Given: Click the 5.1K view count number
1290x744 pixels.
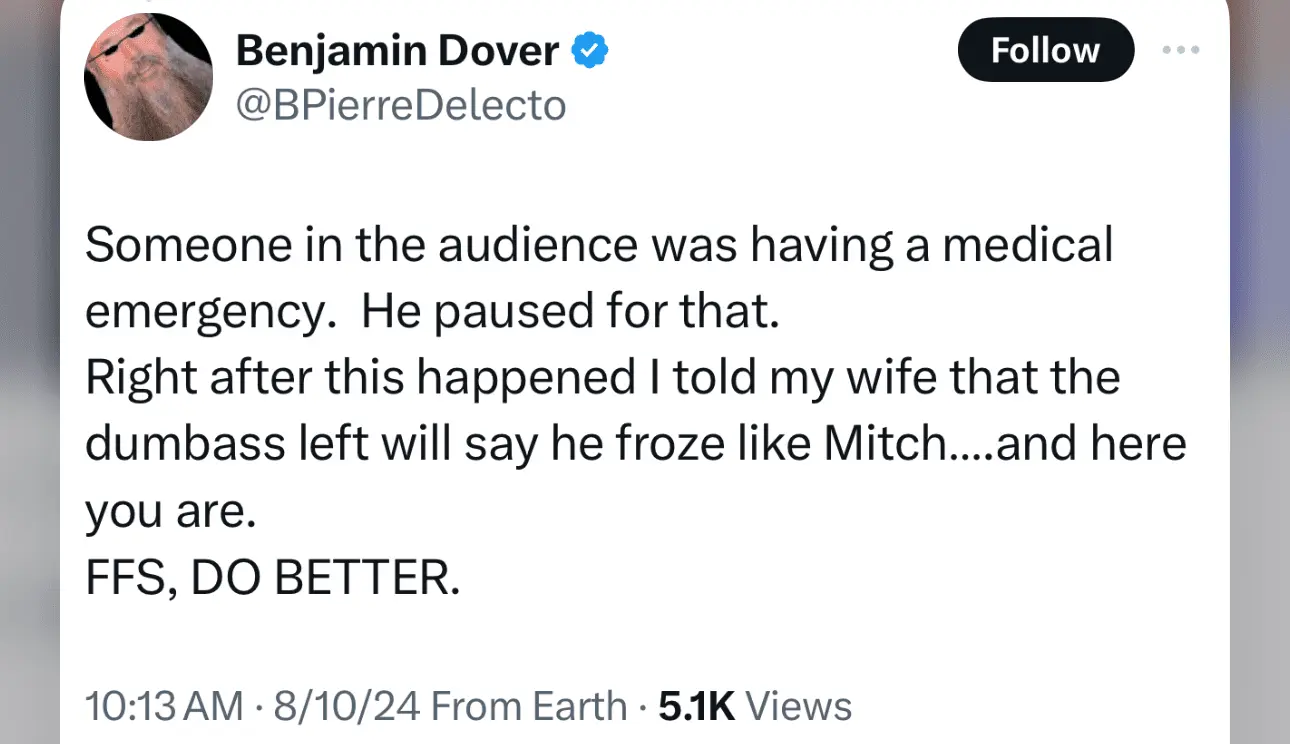Looking at the screenshot, I should point(697,706).
